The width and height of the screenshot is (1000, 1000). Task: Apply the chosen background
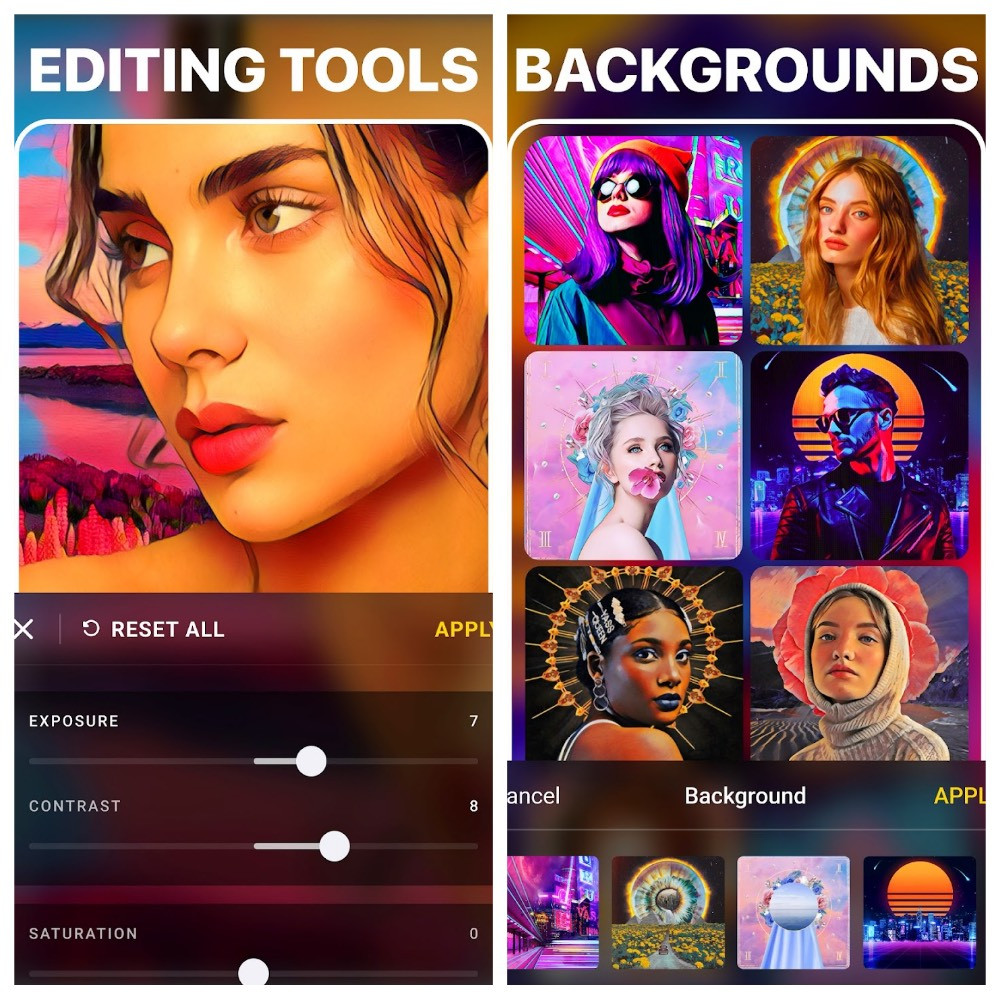coord(960,796)
